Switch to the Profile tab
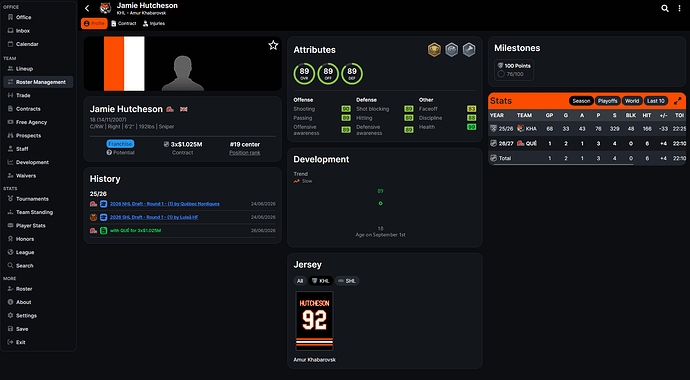690x380 pixels. pyautogui.click(x=94, y=23)
